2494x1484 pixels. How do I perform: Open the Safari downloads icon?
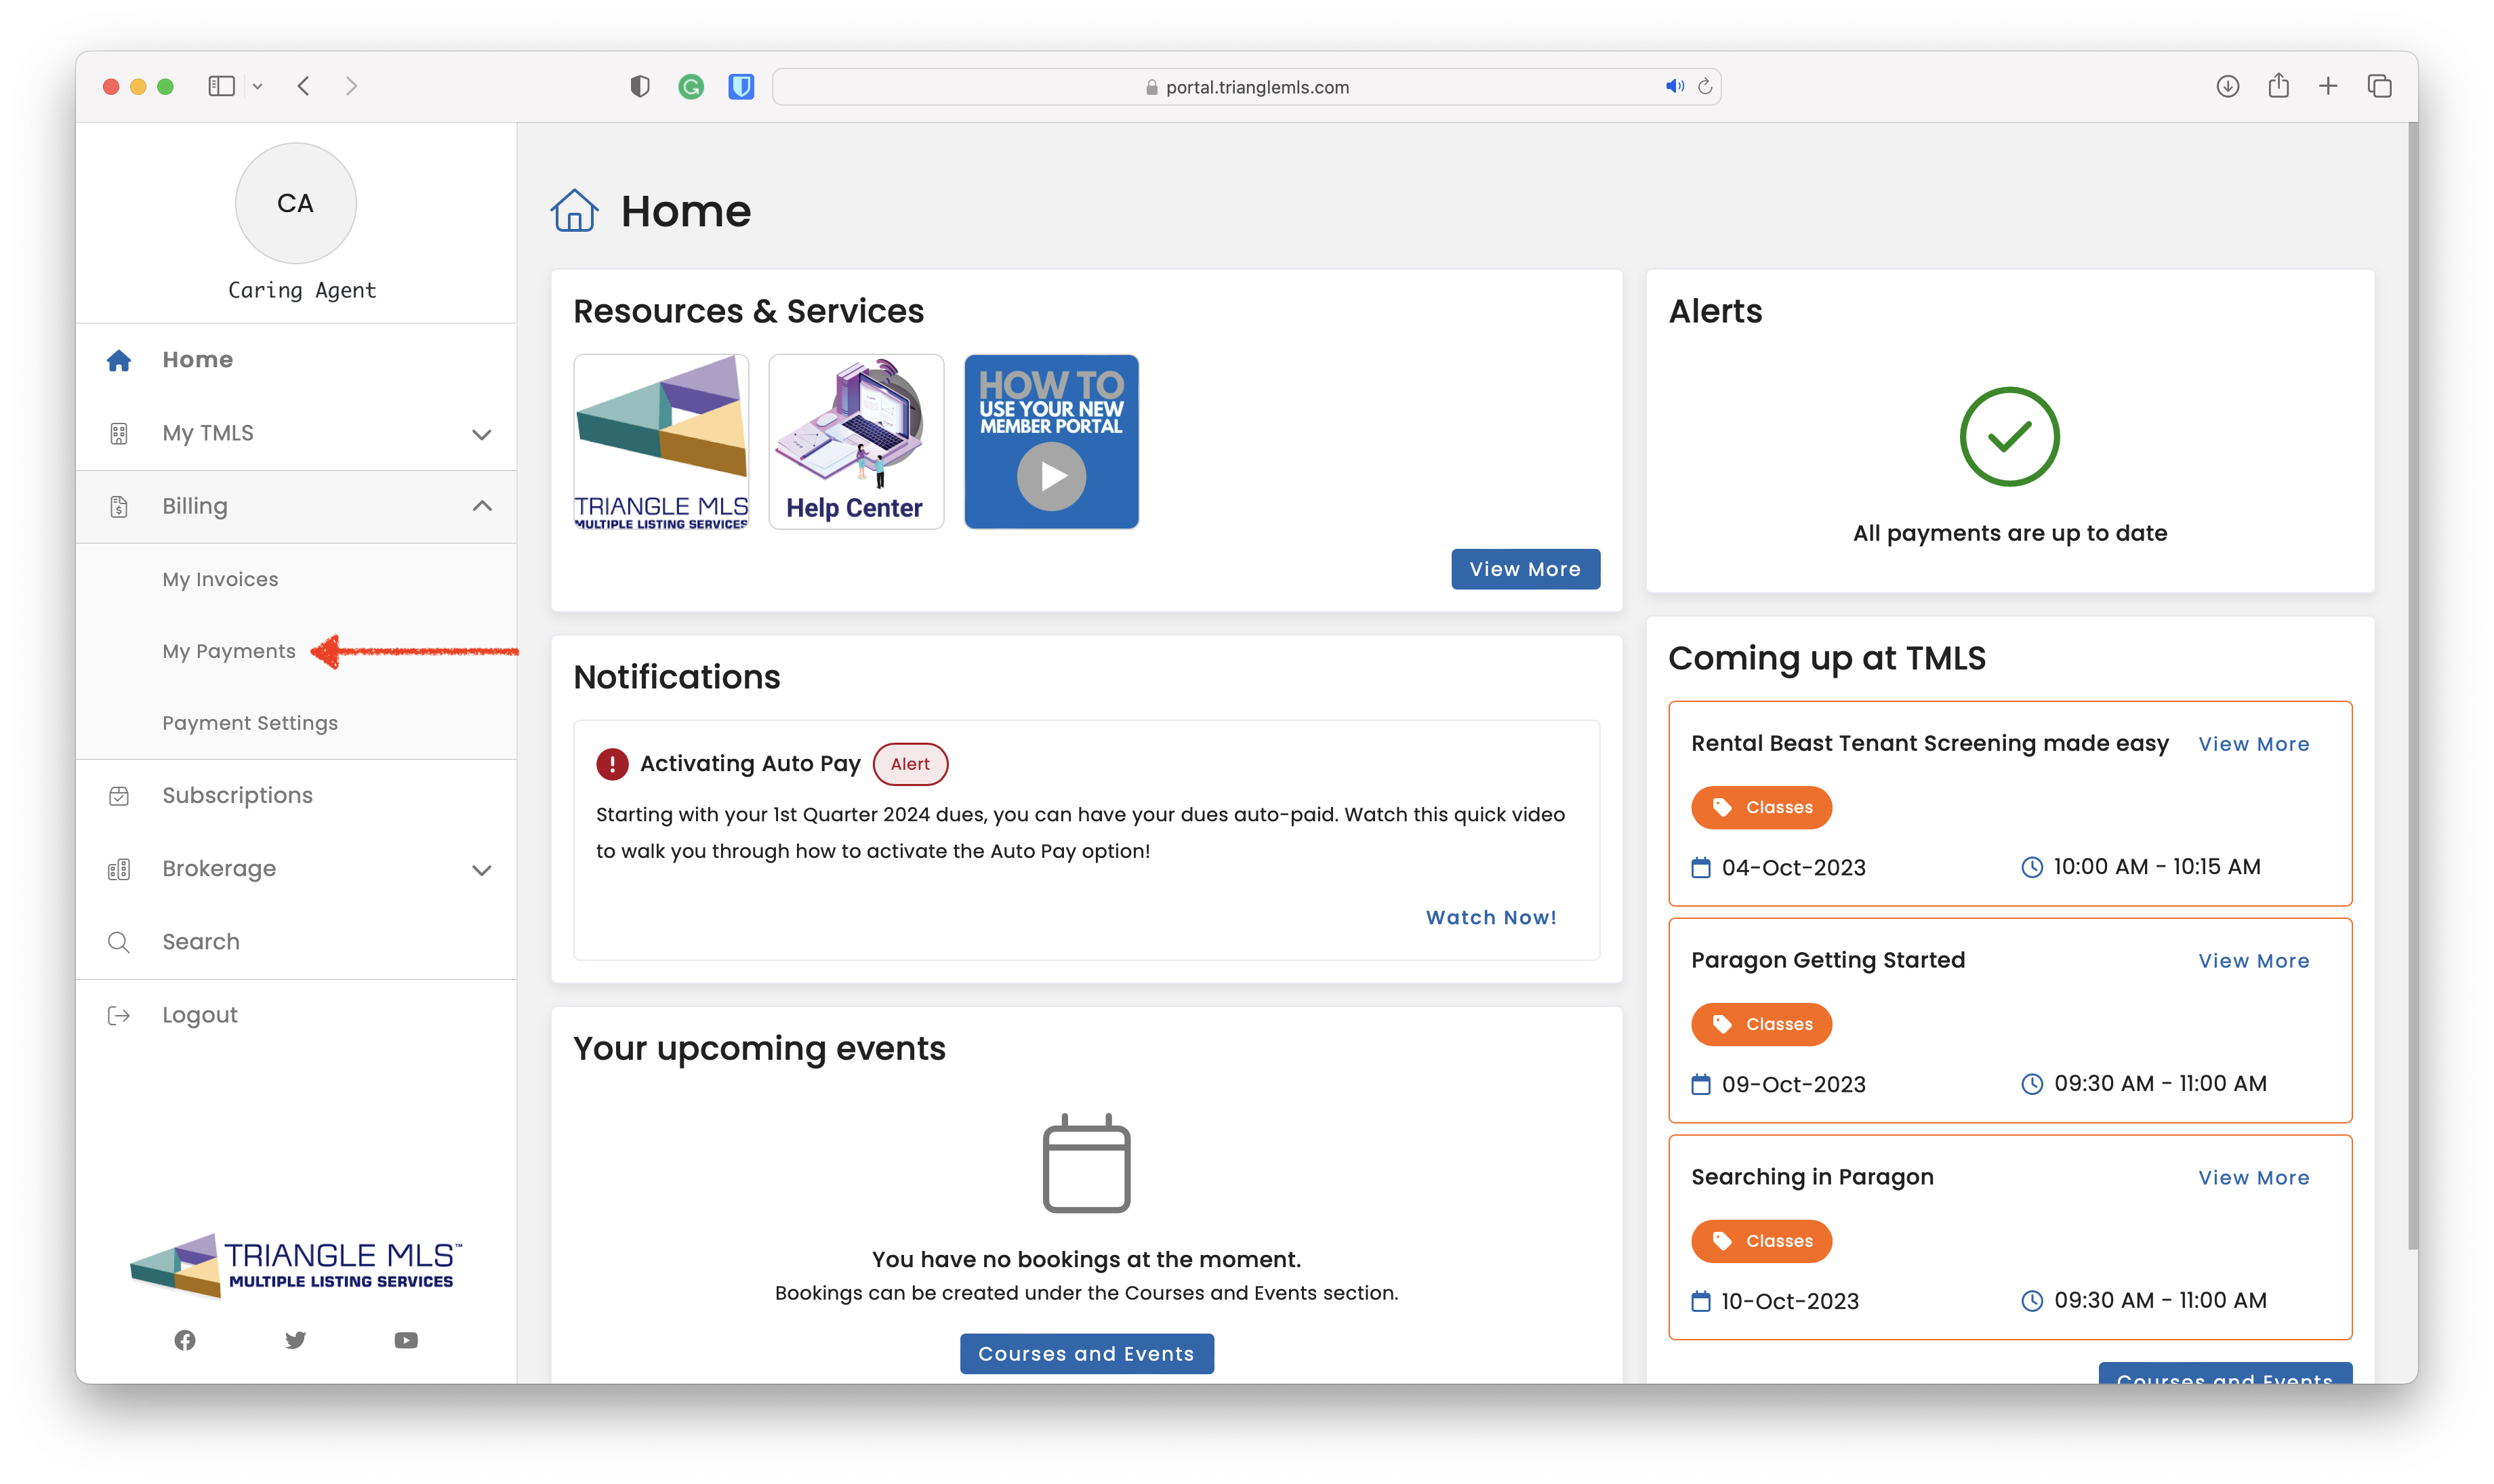[x=2227, y=86]
